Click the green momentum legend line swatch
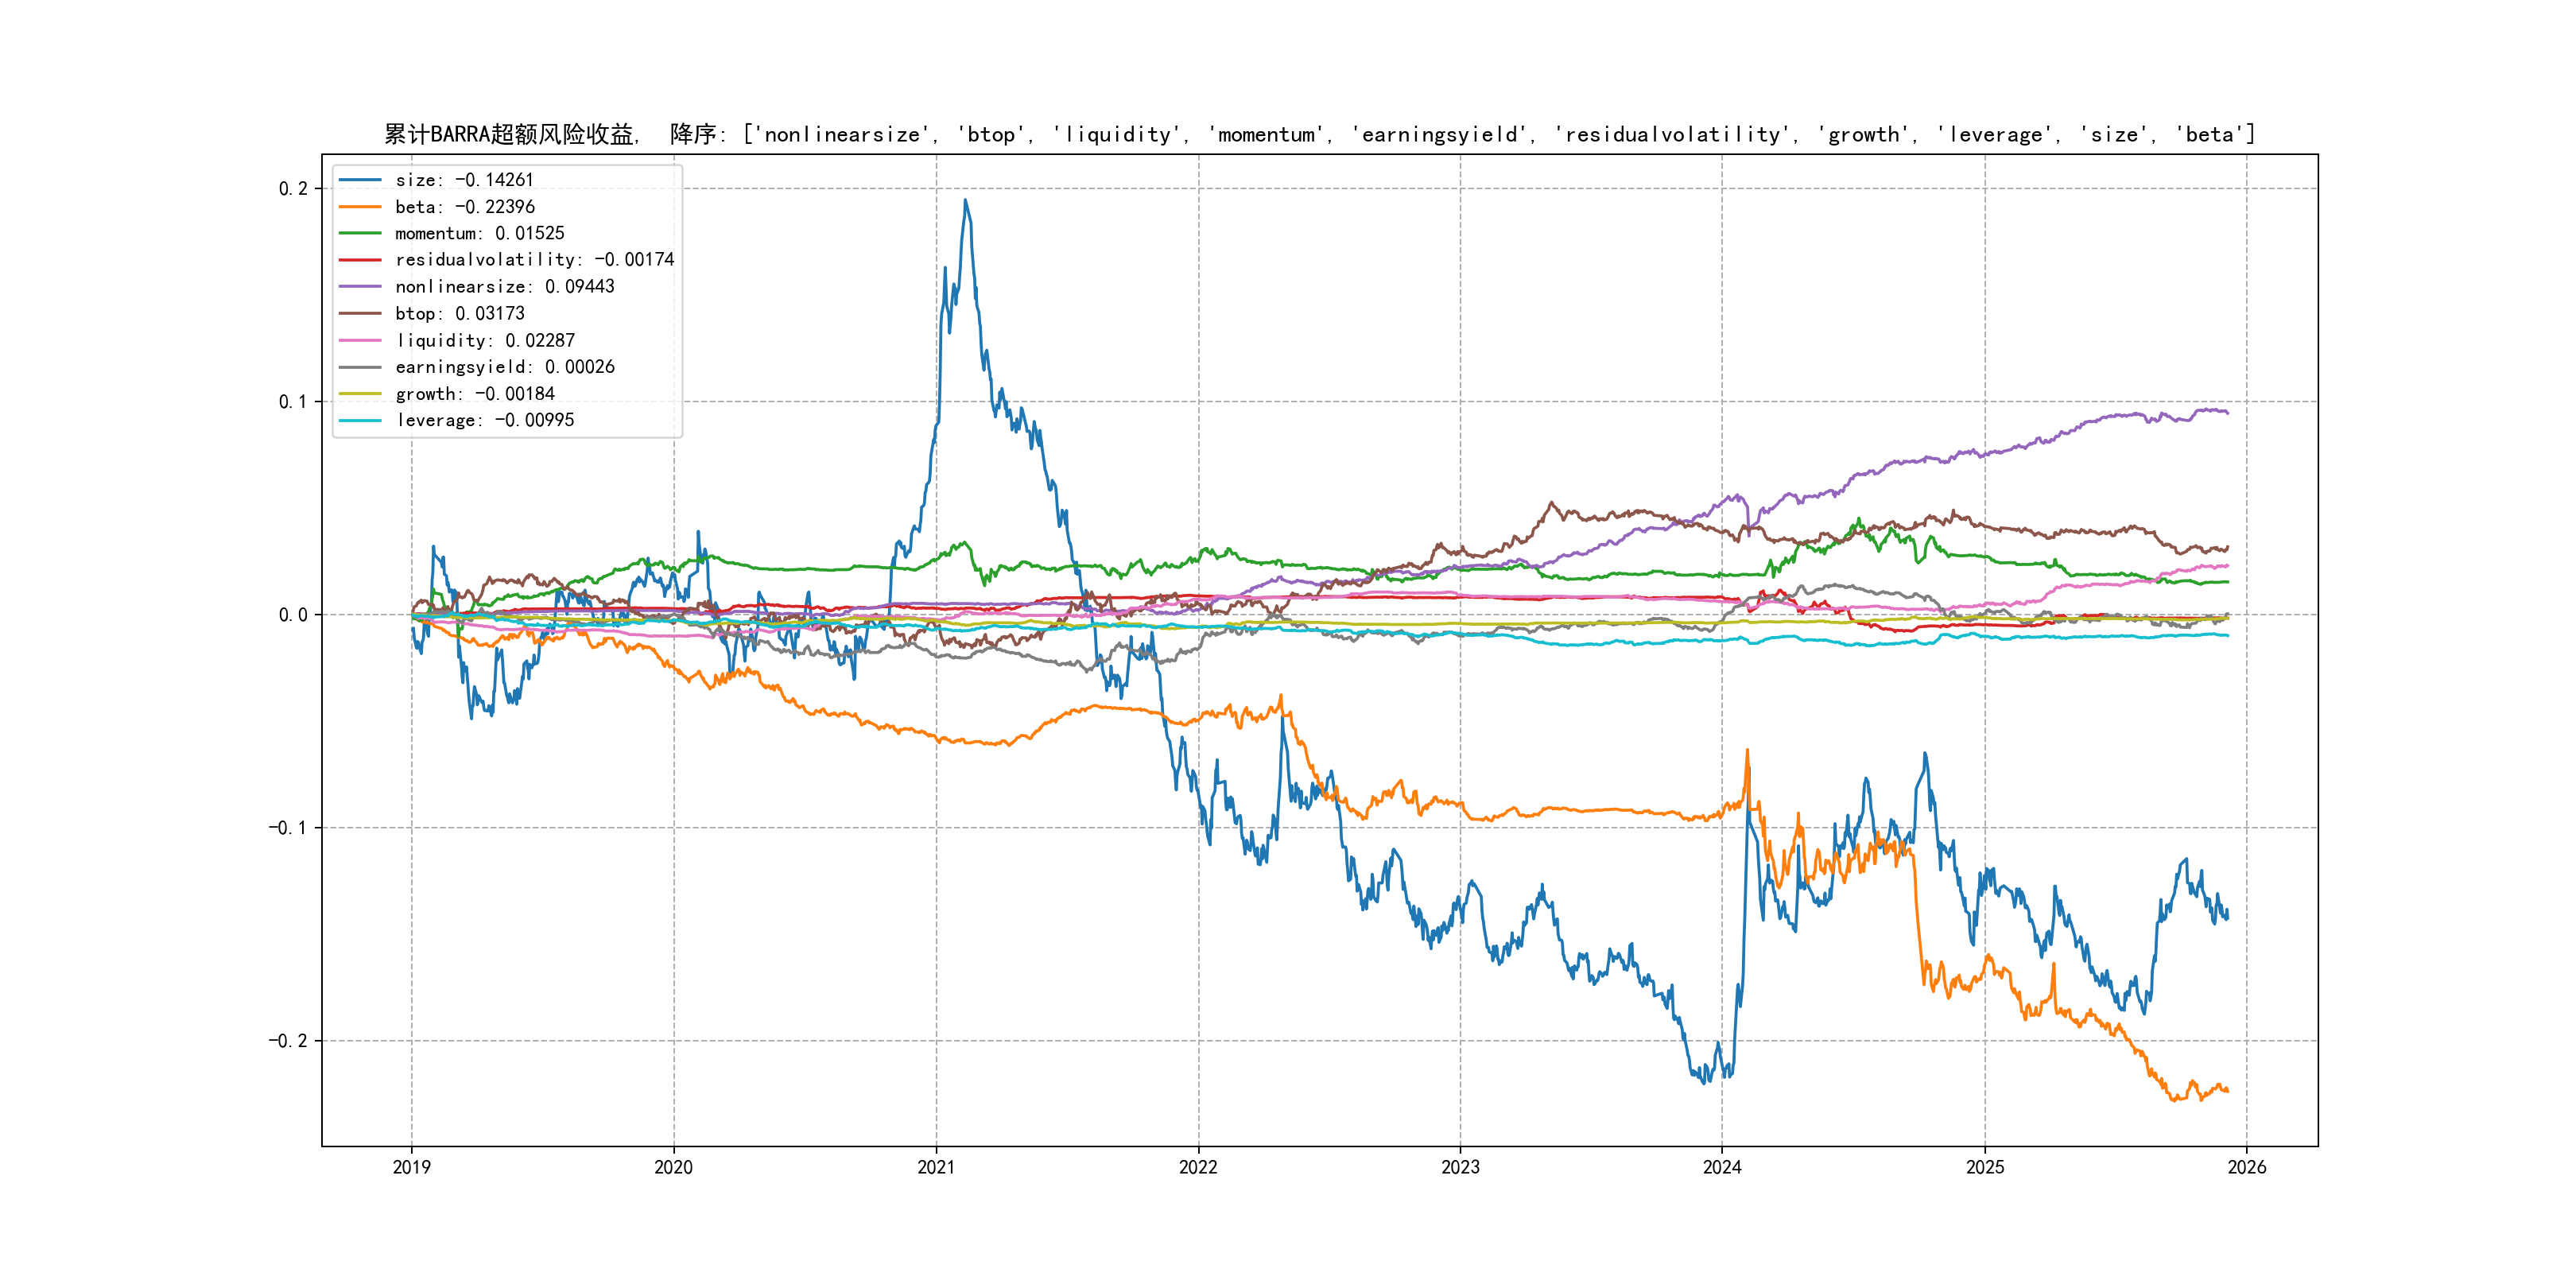Viewport: 2576px width, 1288px height. pyautogui.click(x=360, y=233)
